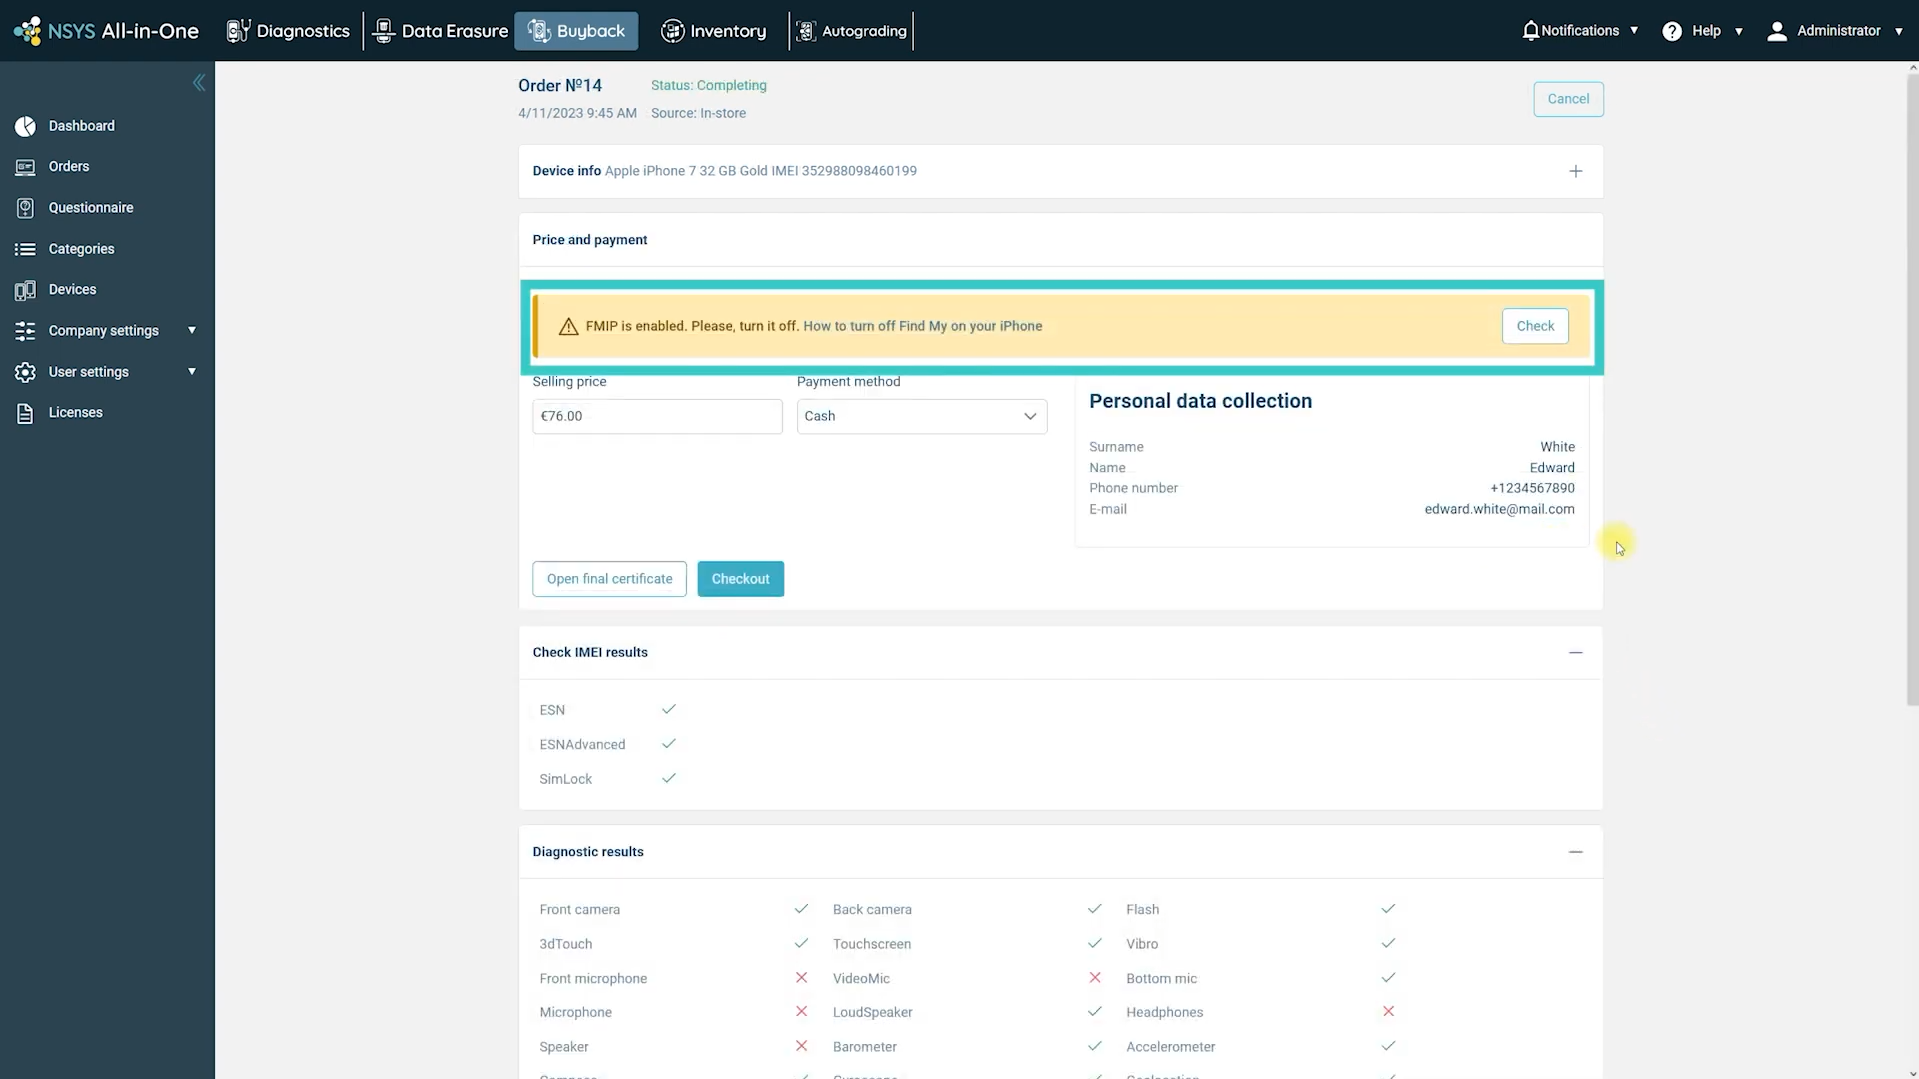This screenshot has width=1919, height=1079.
Task: Click the IMEI 352988098460199 device text
Action: tap(844, 171)
